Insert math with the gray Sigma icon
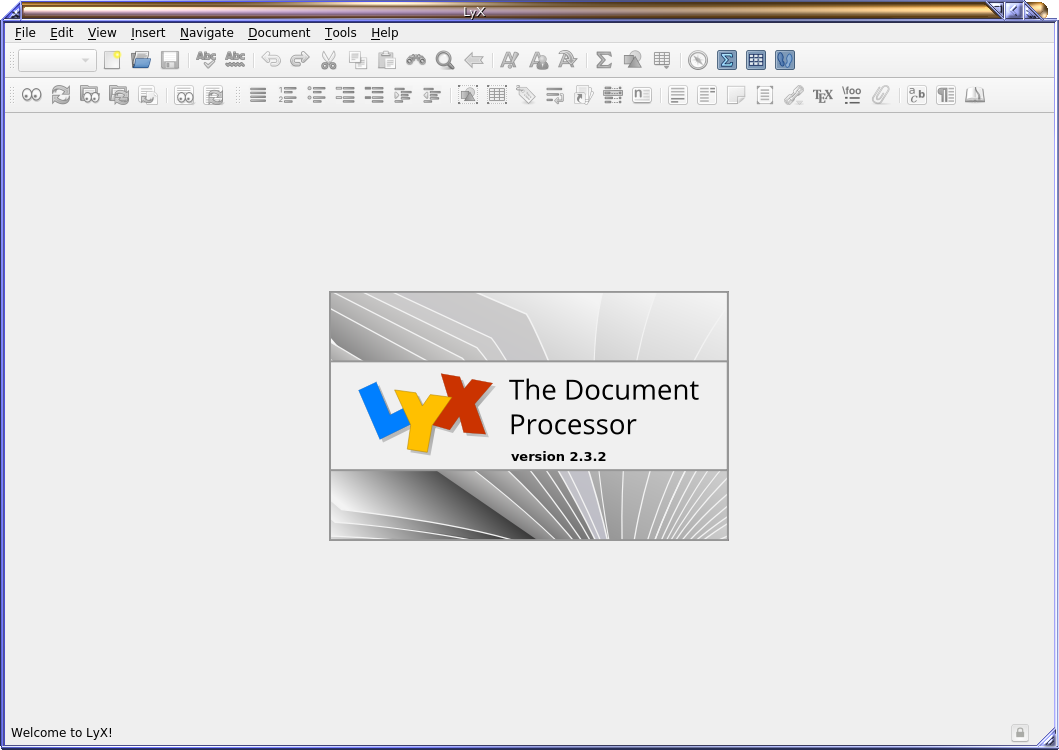 click(x=604, y=60)
